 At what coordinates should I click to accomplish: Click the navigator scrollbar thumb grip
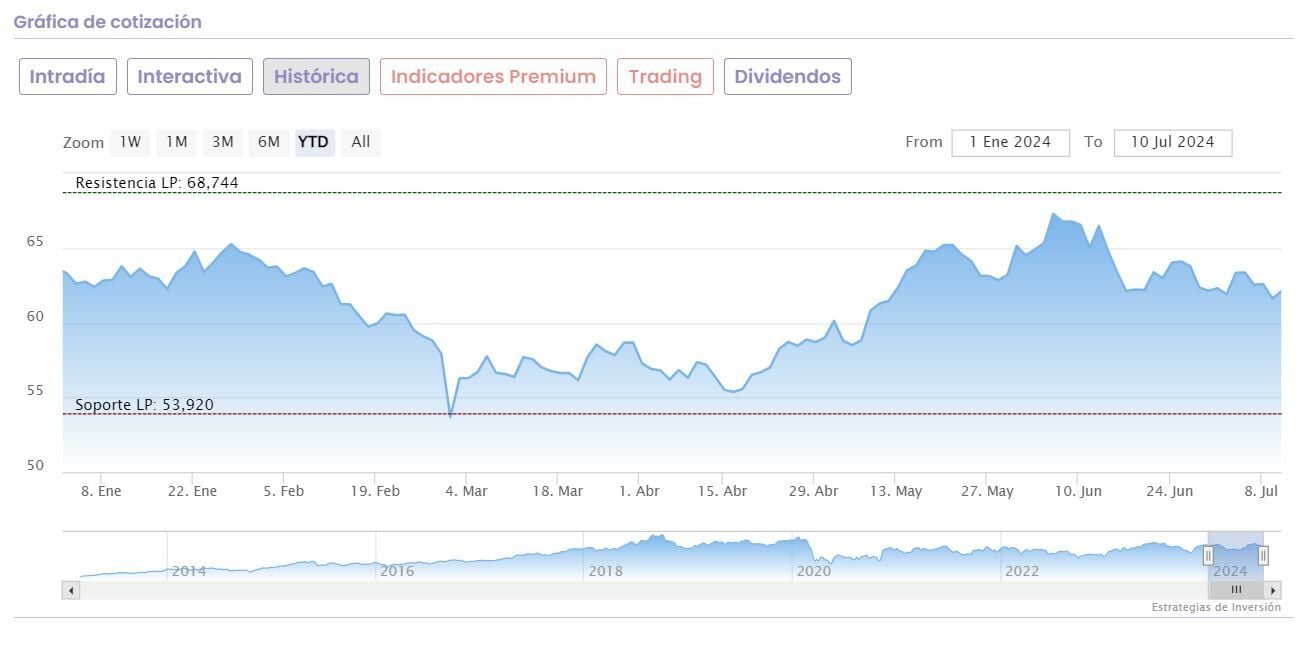pos(1236,590)
